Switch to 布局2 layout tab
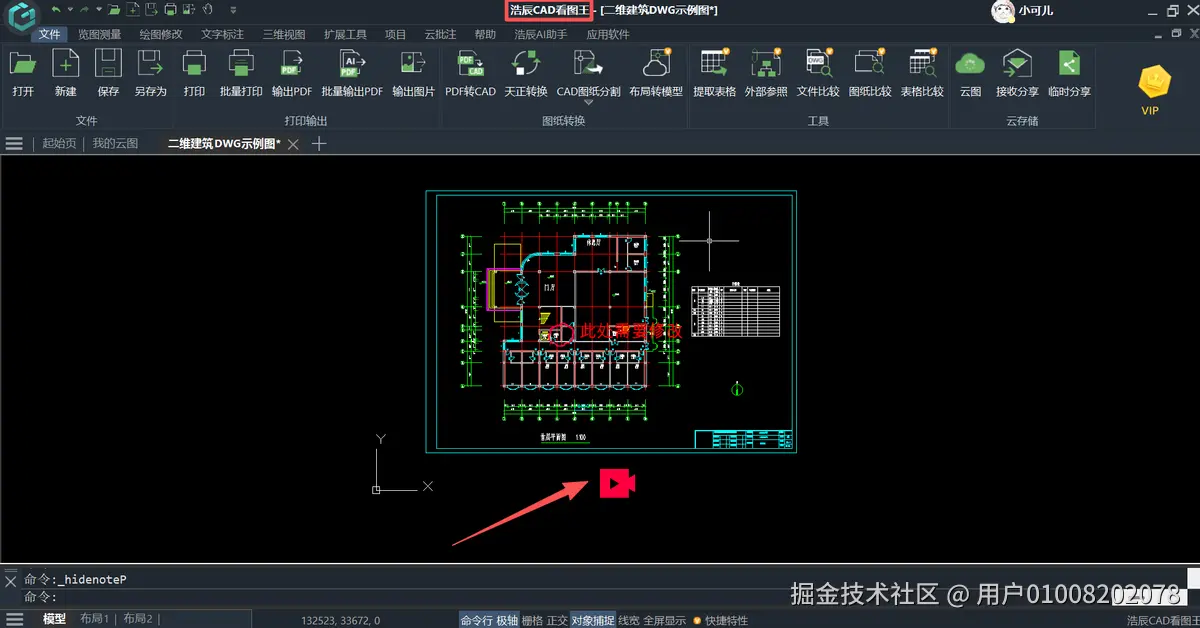The width and height of the screenshot is (1200, 628). click(x=138, y=619)
